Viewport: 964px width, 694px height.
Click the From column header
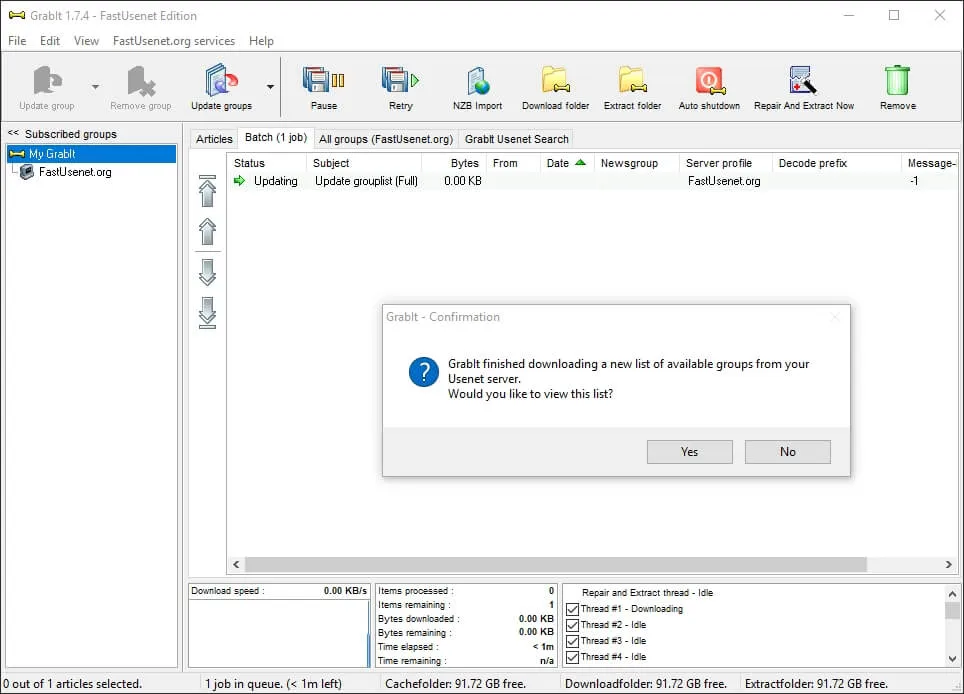click(513, 163)
